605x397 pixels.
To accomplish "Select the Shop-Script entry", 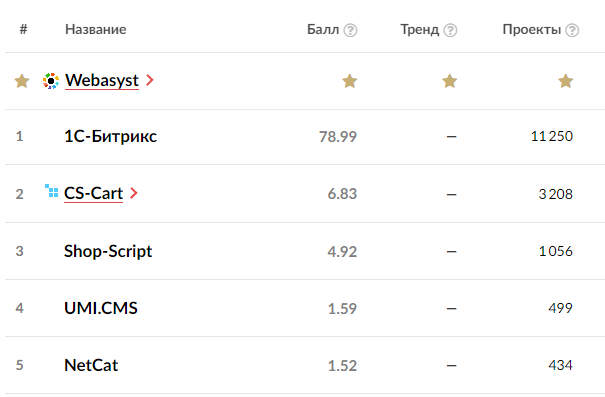I will [108, 251].
